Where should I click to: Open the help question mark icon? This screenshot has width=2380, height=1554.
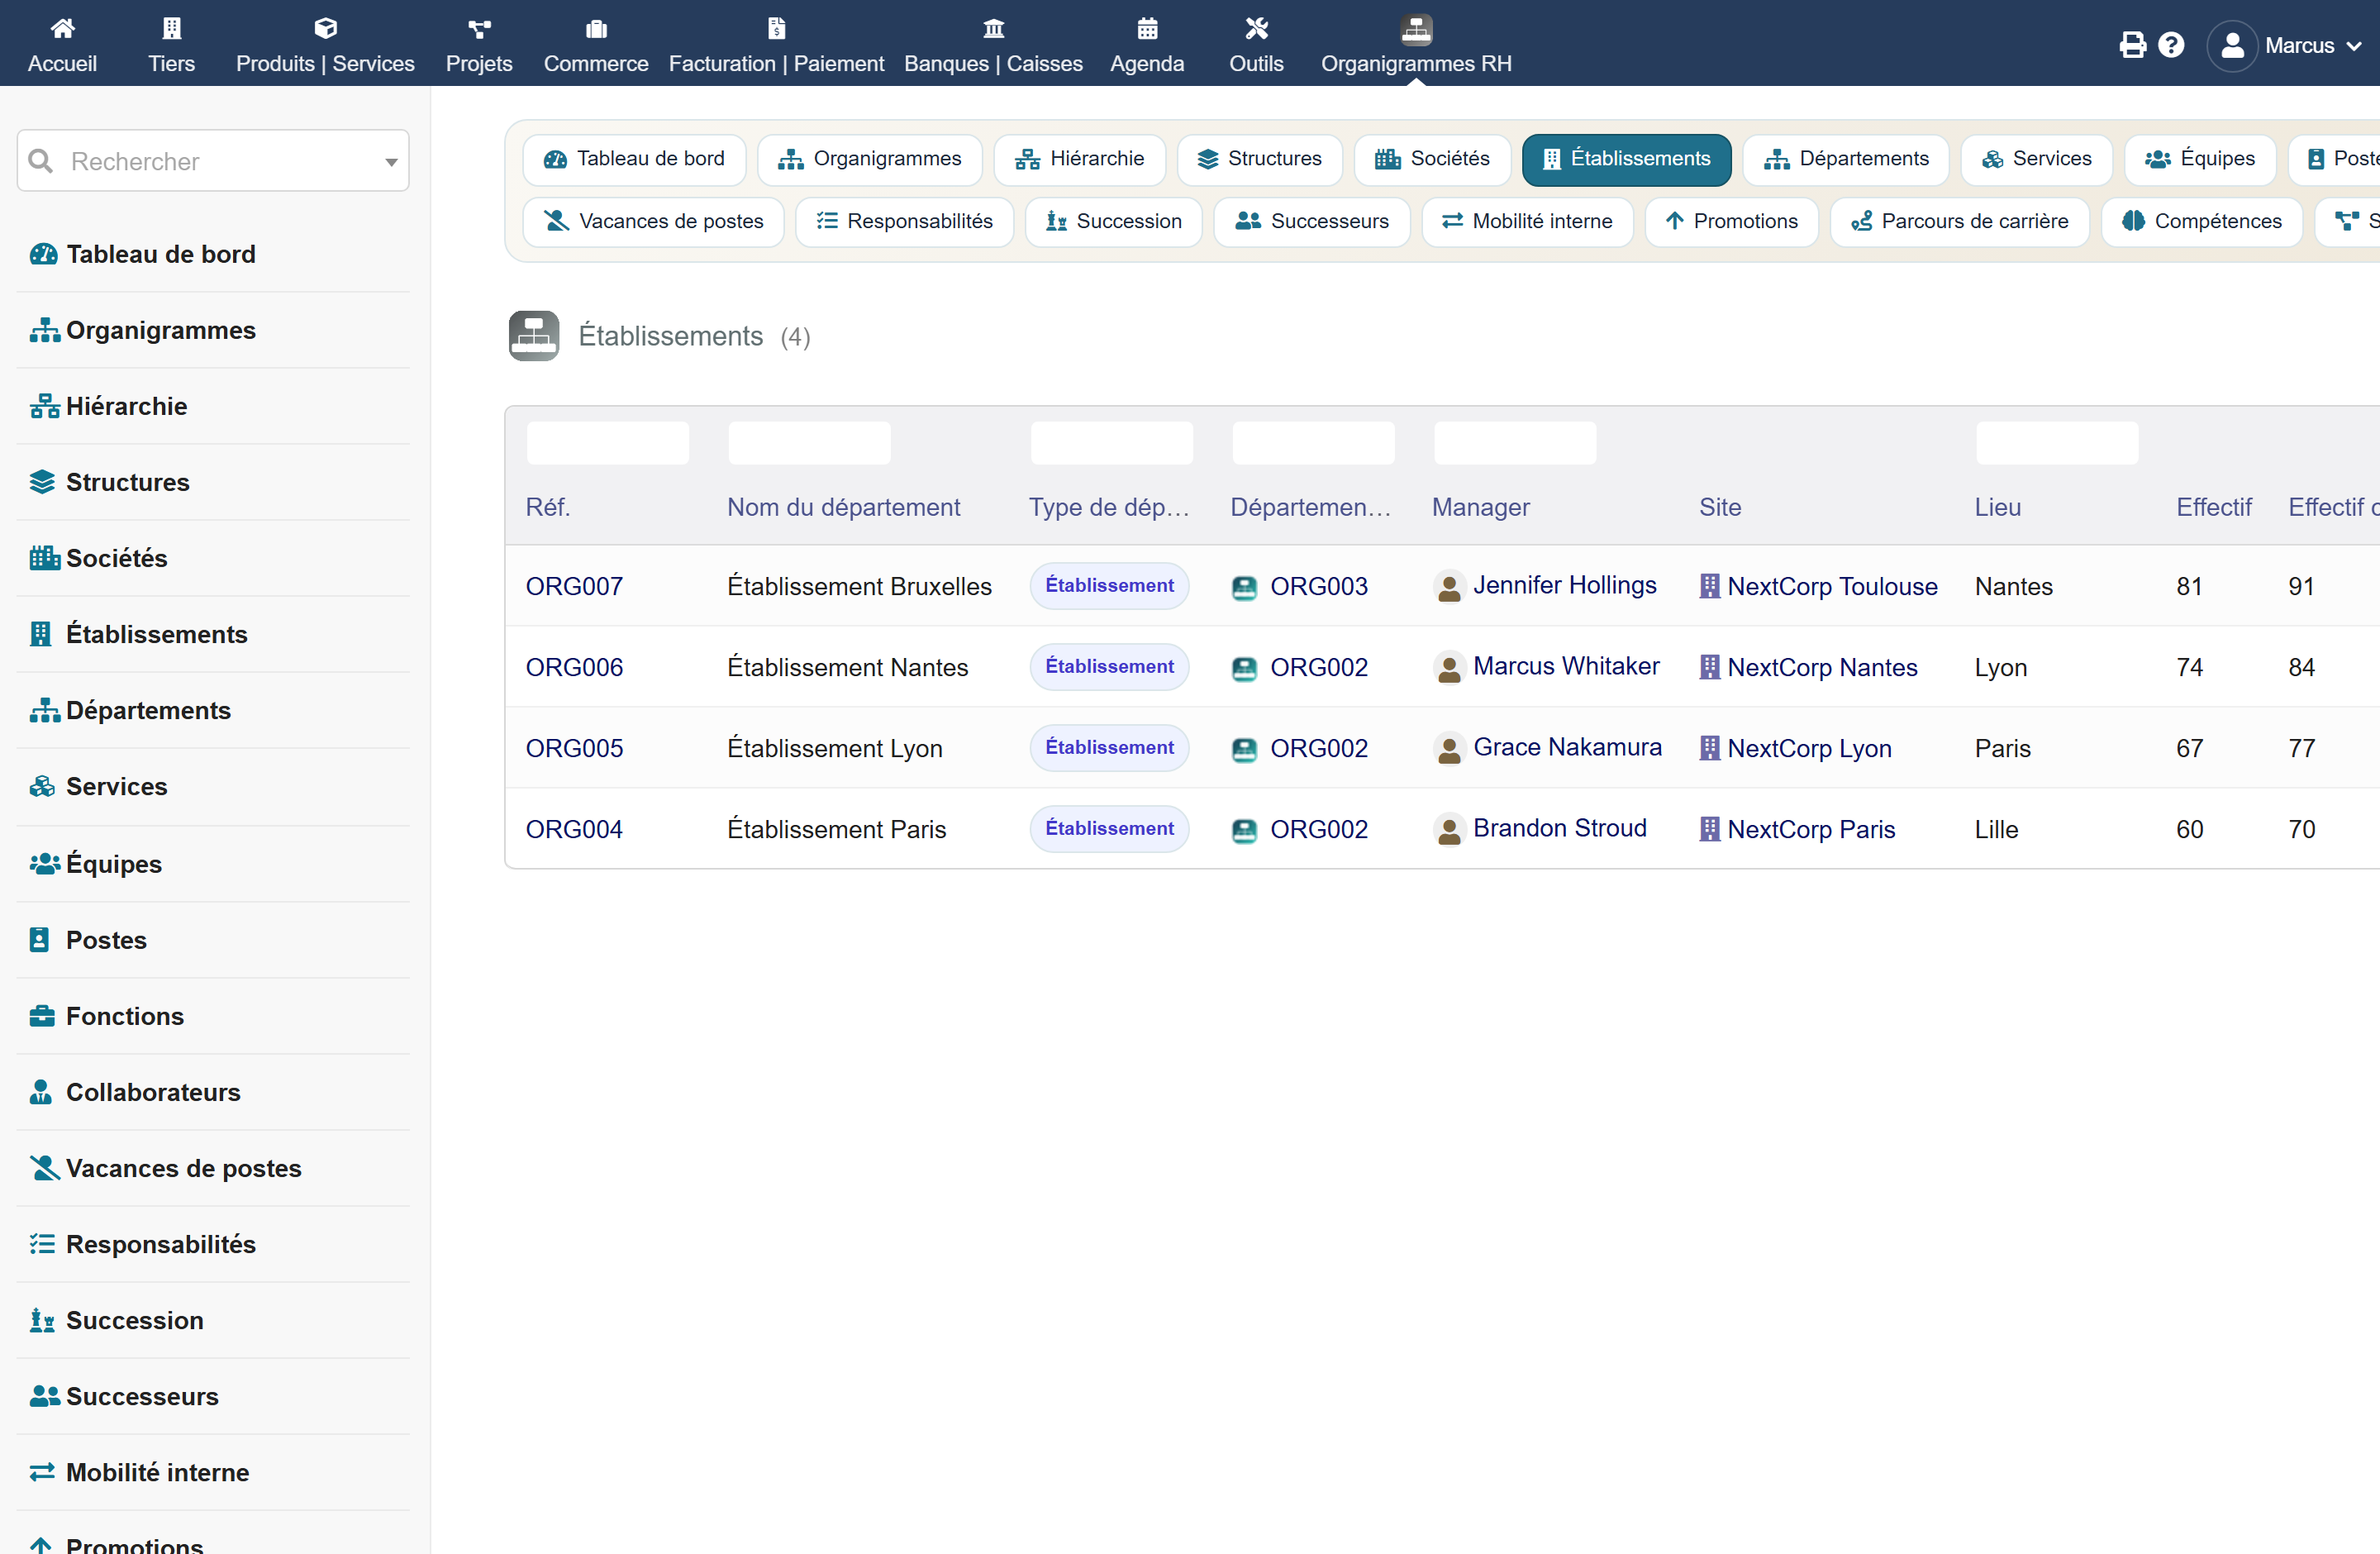tap(2170, 45)
